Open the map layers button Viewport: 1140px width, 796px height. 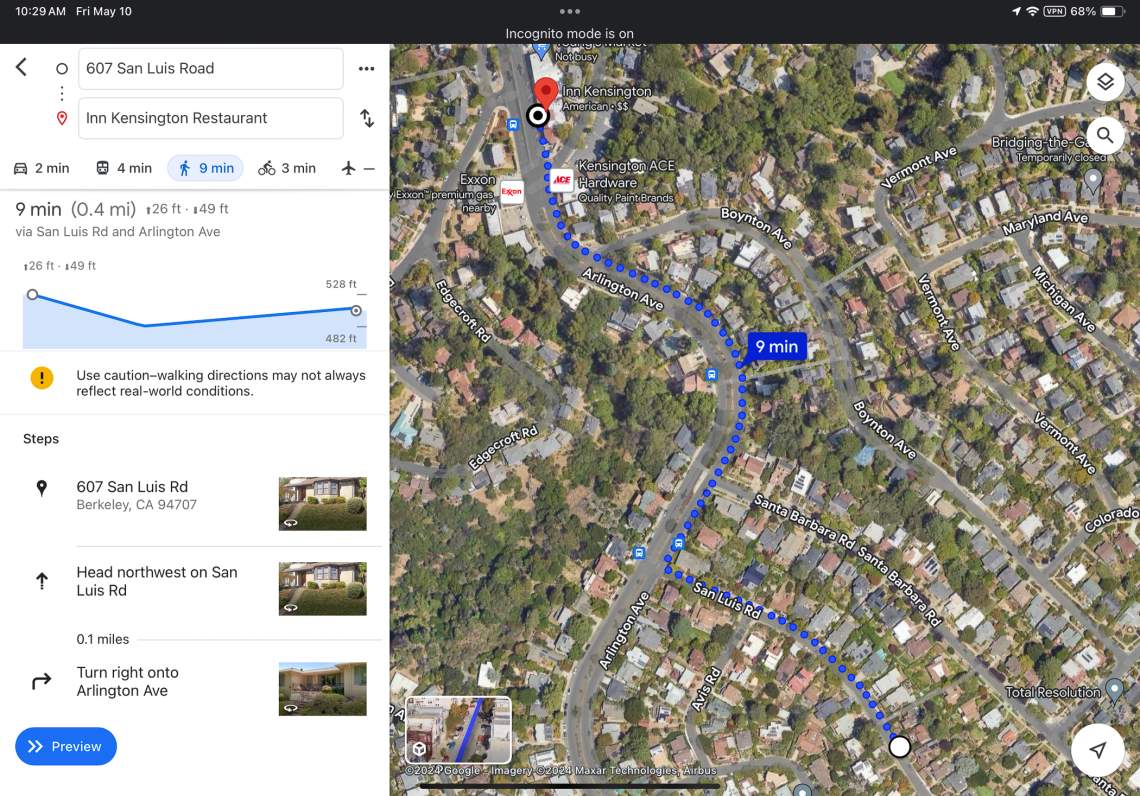(x=1105, y=81)
